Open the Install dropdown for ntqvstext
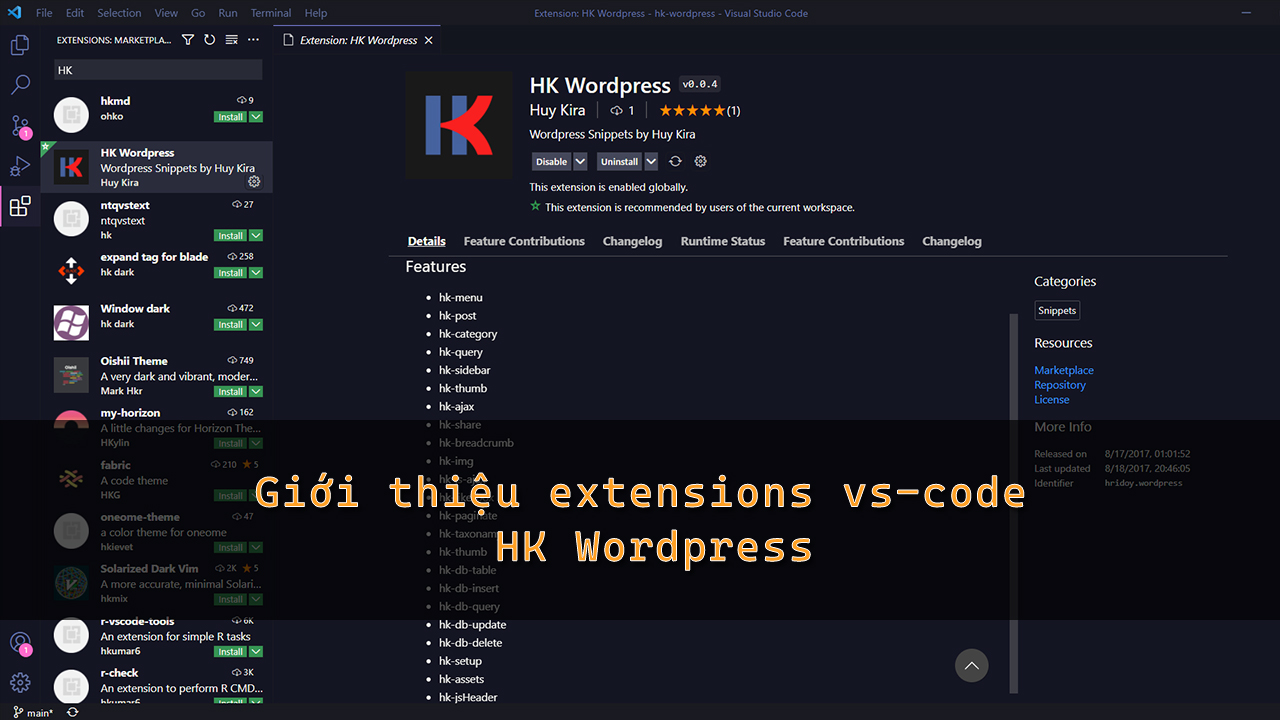The height and width of the screenshot is (720, 1280). coord(256,236)
